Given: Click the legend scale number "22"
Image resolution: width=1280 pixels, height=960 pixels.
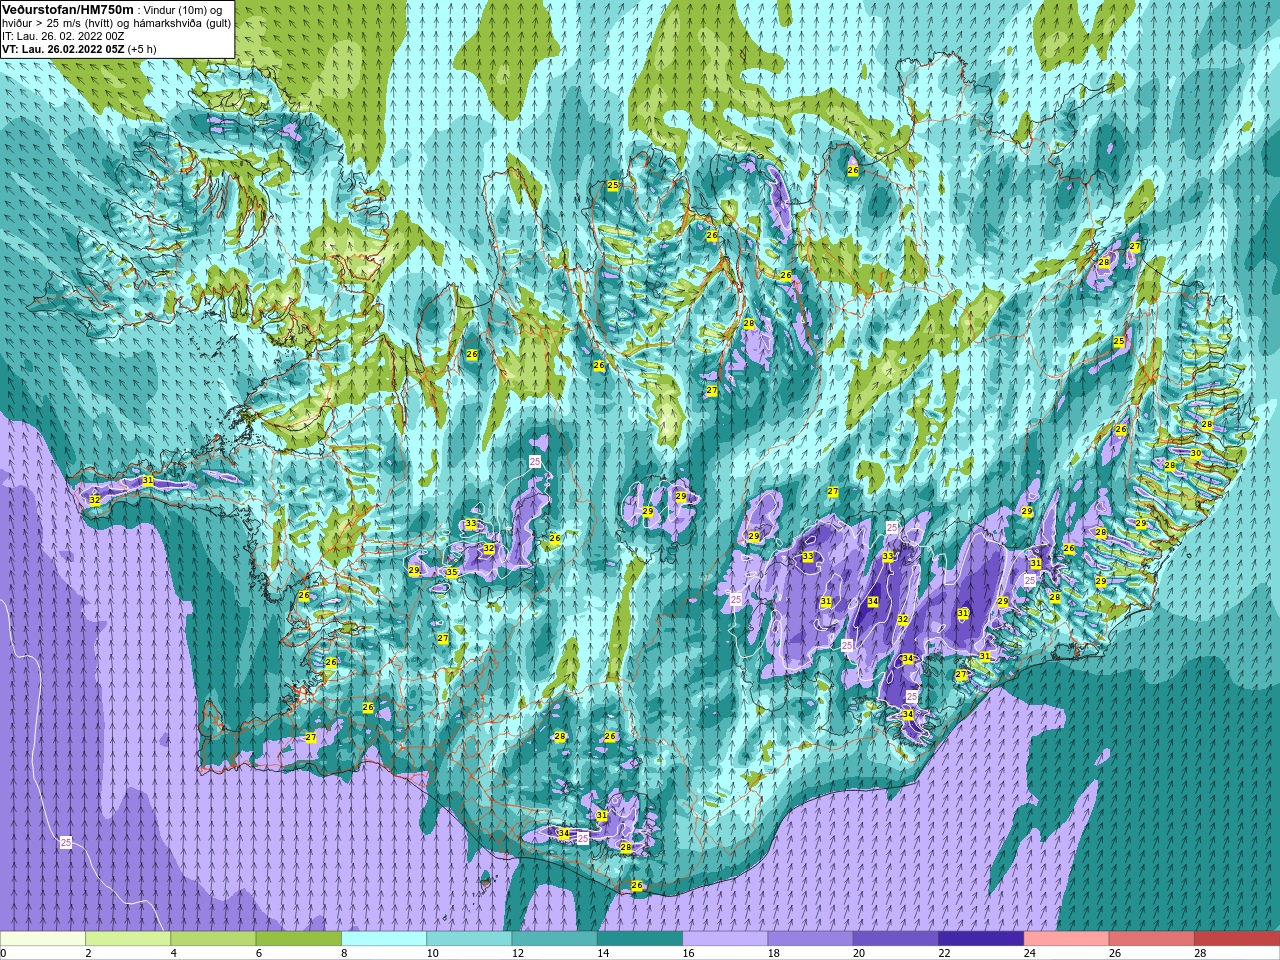Looking at the screenshot, I should point(944,953).
